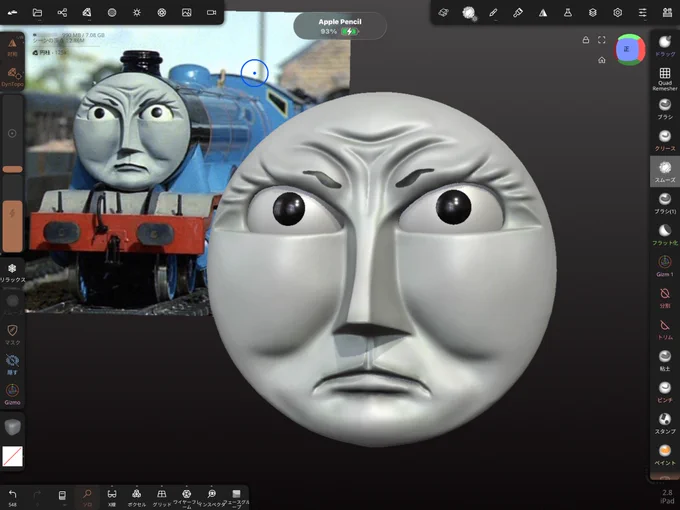Image resolution: width=680 pixels, height=510 pixels.
Task: Open the Layers stack menu
Action: pyautogui.click(x=593, y=13)
